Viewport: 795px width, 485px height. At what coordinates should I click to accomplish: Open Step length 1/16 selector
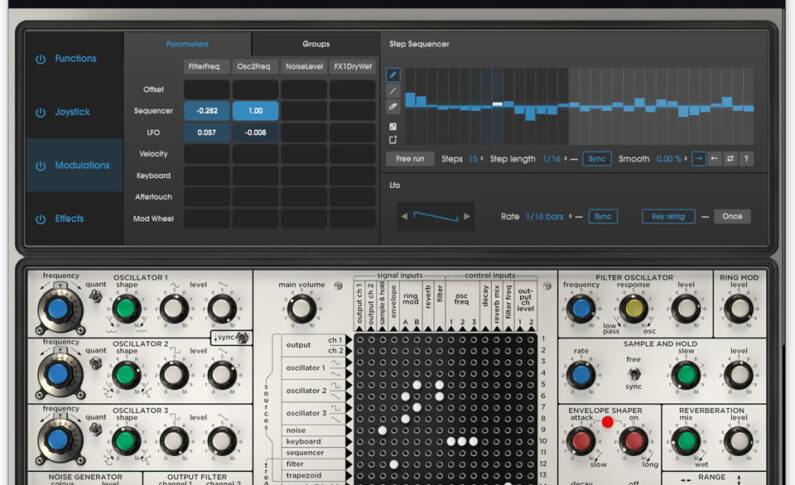pos(555,159)
